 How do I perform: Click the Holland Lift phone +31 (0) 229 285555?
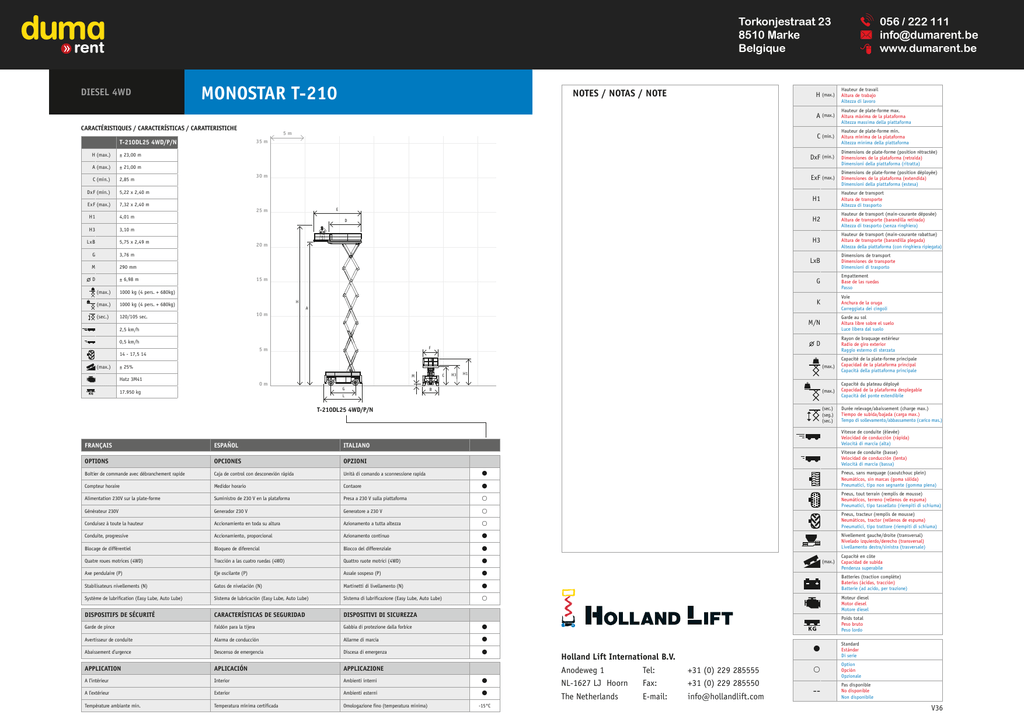tap(723, 670)
